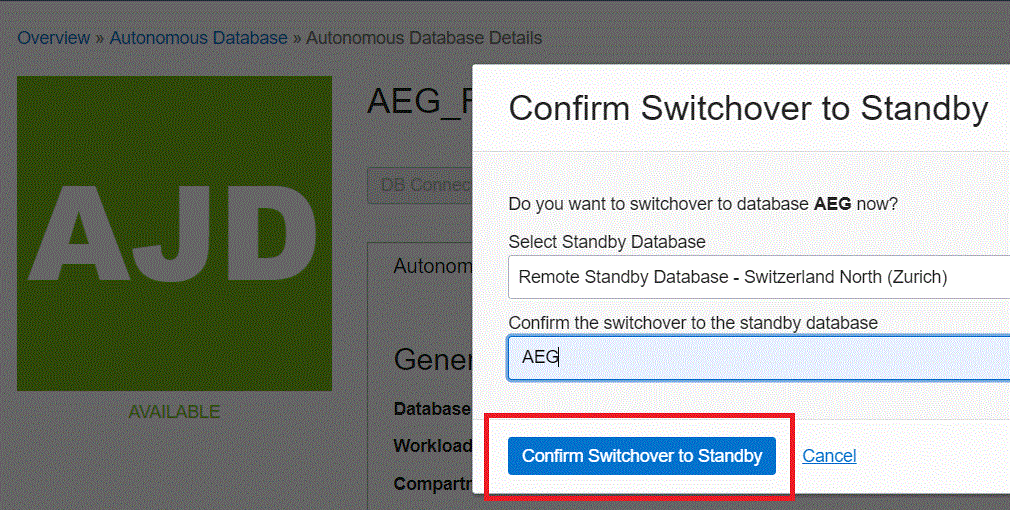Image resolution: width=1010 pixels, height=510 pixels.
Task: Click Autonomous Database Details breadcrumb text
Action: 424,38
